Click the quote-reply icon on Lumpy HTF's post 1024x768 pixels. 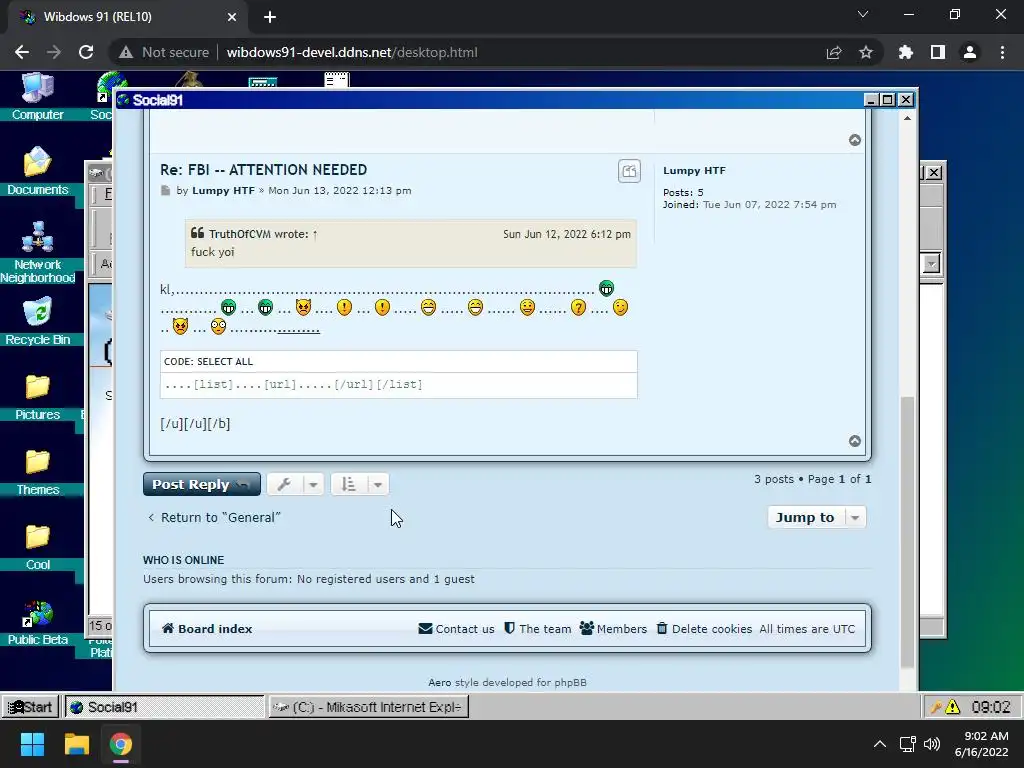(x=629, y=171)
